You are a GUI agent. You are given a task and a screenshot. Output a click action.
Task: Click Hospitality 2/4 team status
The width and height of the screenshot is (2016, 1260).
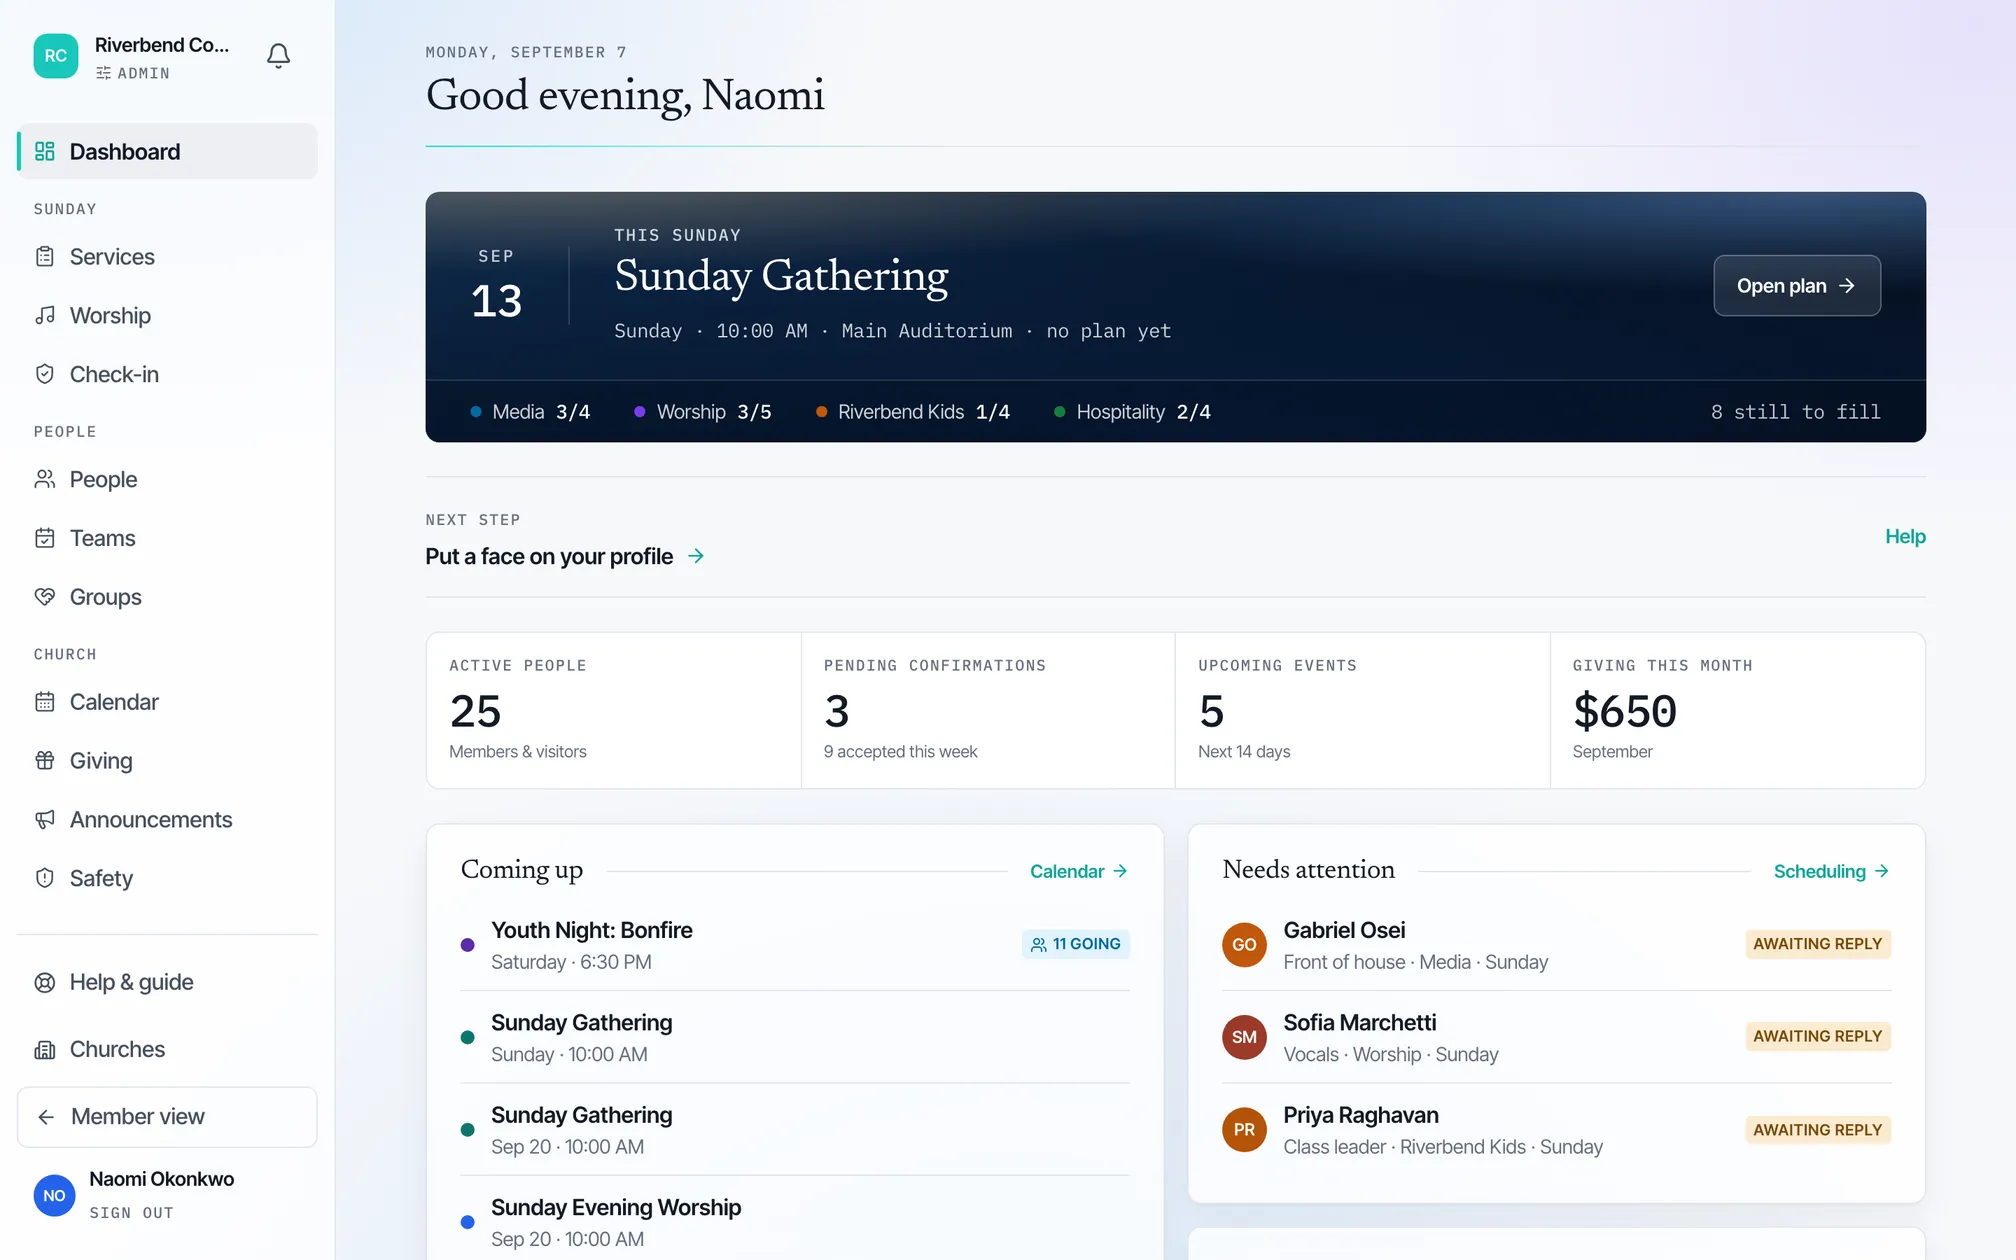click(x=1132, y=412)
